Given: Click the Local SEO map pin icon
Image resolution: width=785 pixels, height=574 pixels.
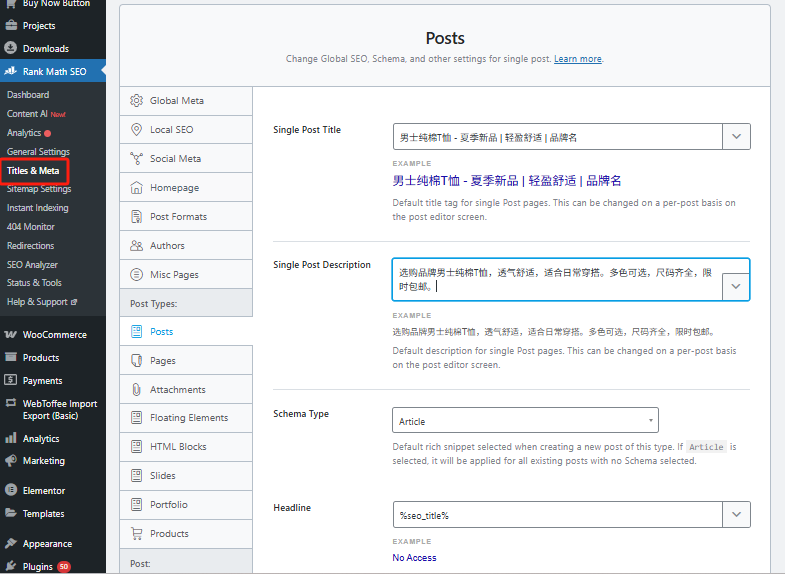Looking at the screenshot, I should pyautogui.click(x=137, y=130).
